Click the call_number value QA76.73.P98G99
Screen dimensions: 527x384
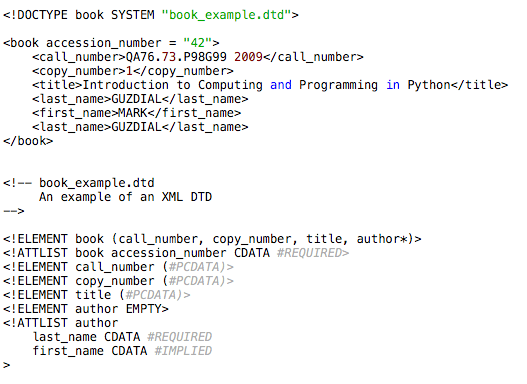[176, 57]
